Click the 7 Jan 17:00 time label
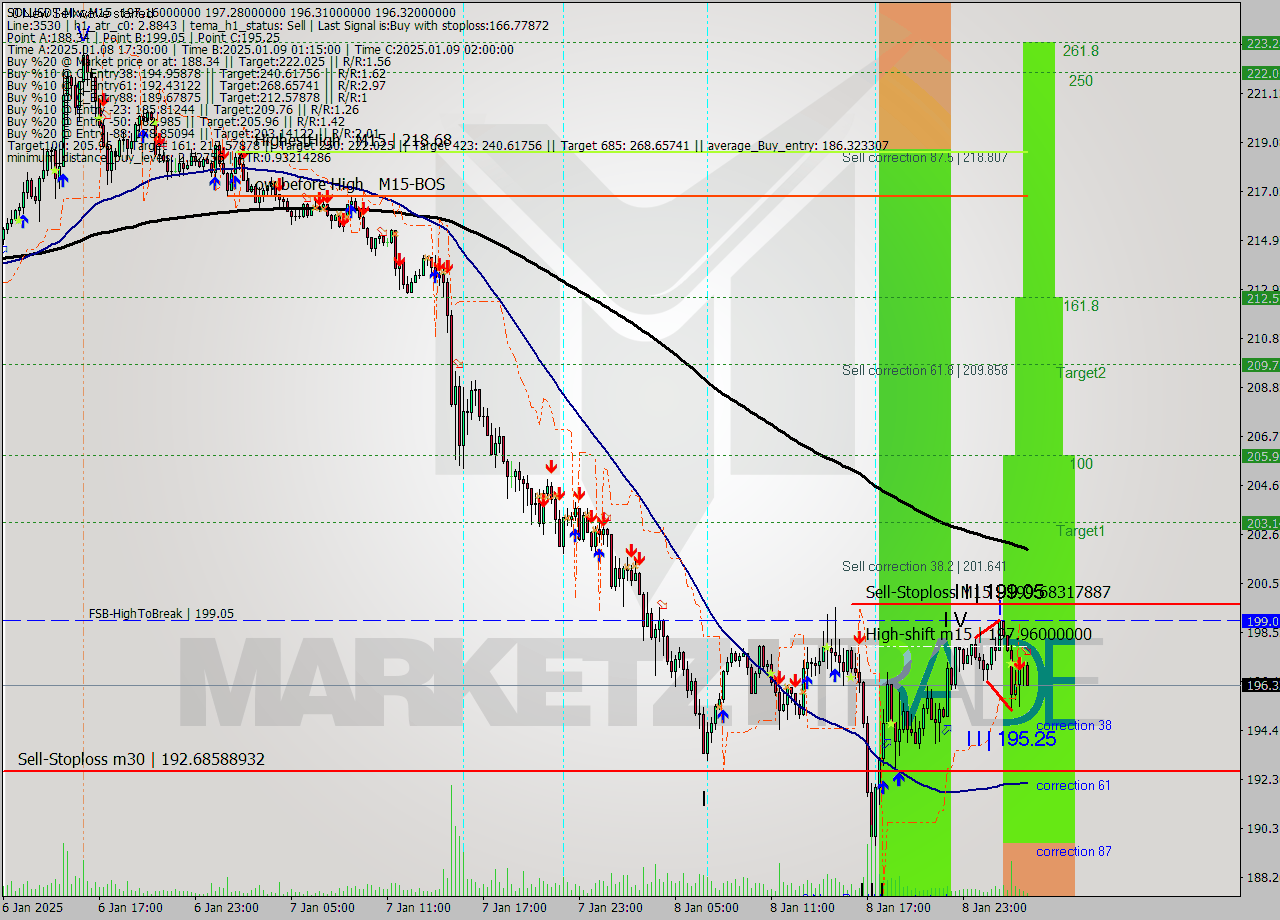 tap(515, 908)
